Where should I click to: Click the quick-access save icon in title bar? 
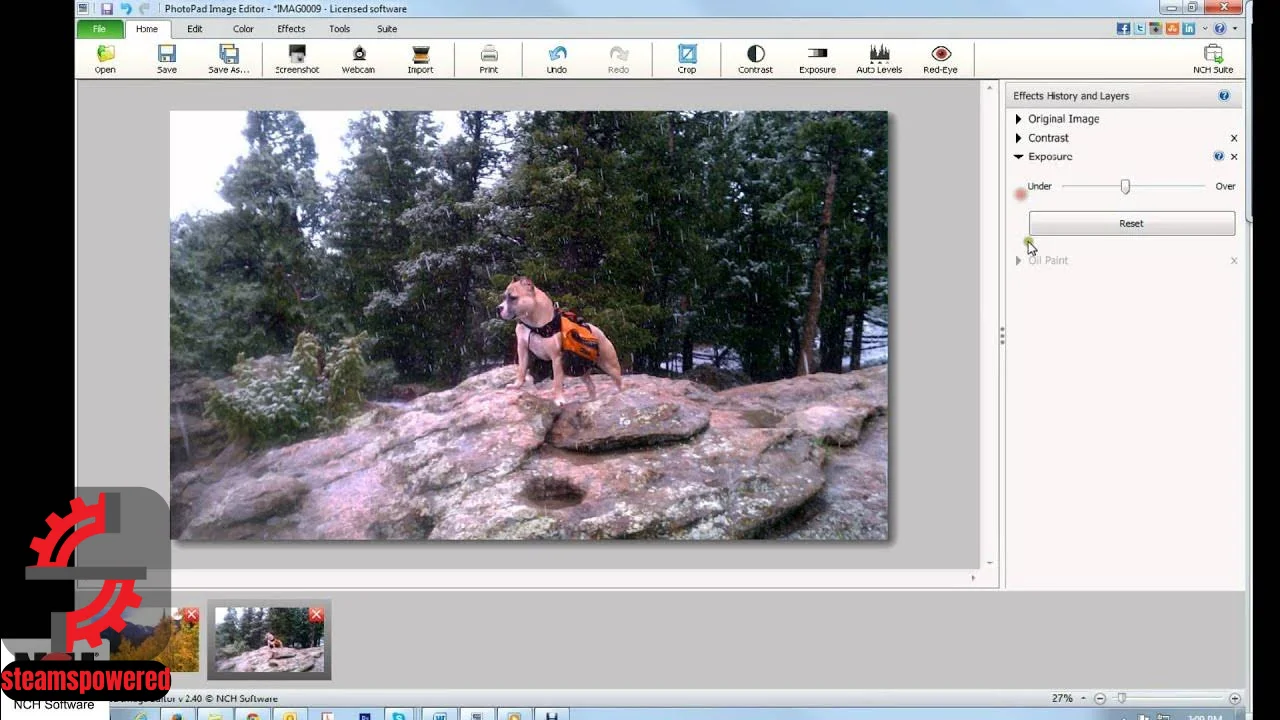click(x=106, y=9)
